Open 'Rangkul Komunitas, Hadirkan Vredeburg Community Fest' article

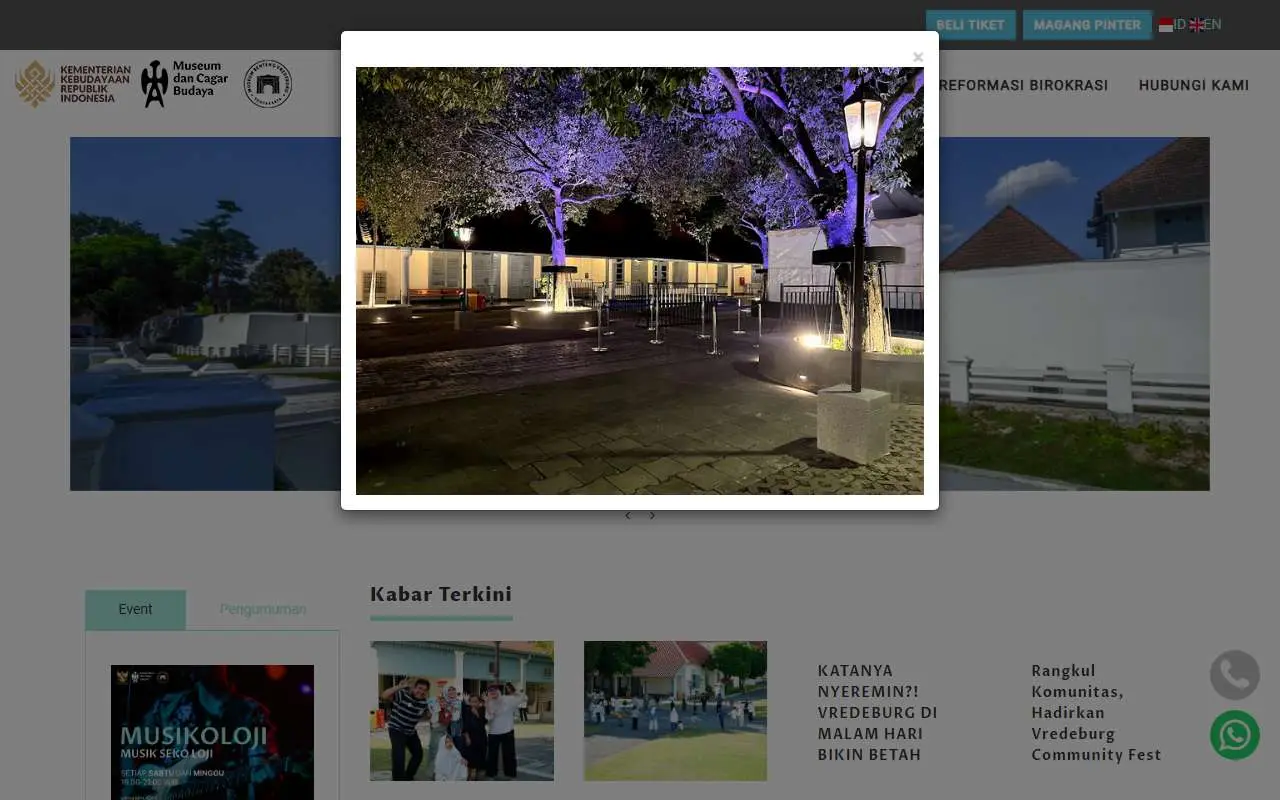point(1096,712)
